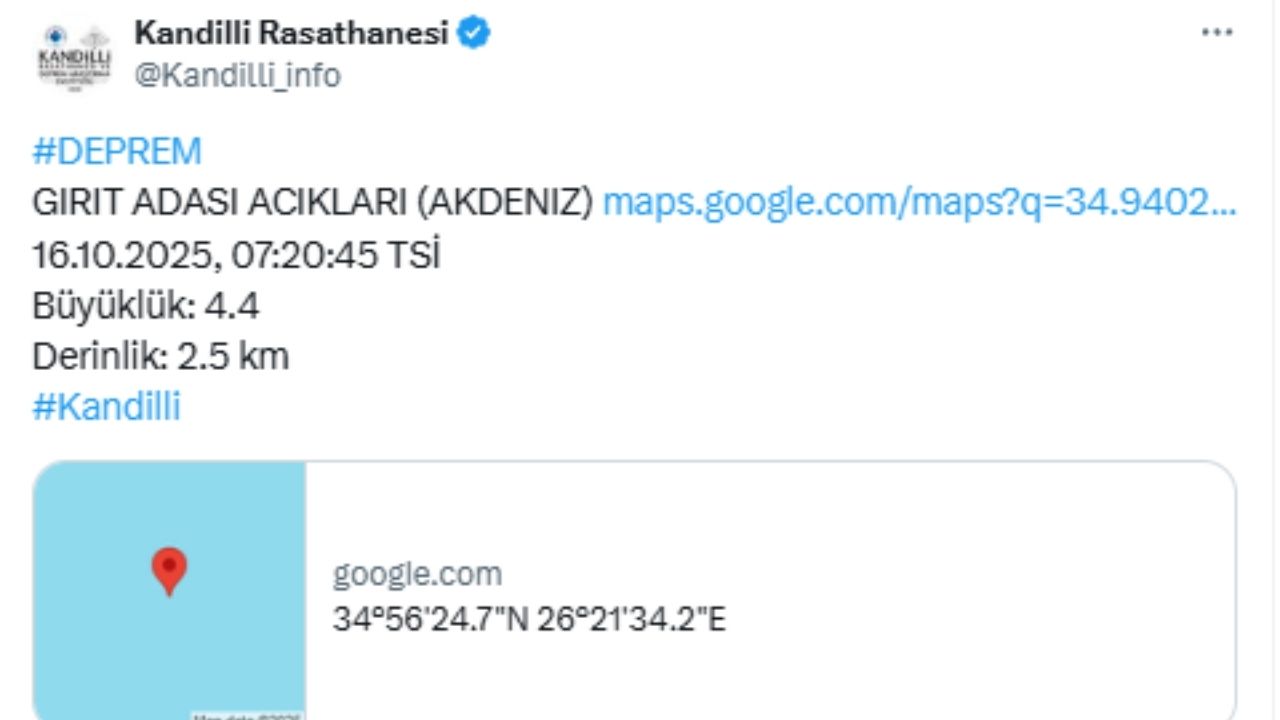Click the blue verified badge
The image size is (1280, 720).
coord(473,34)
